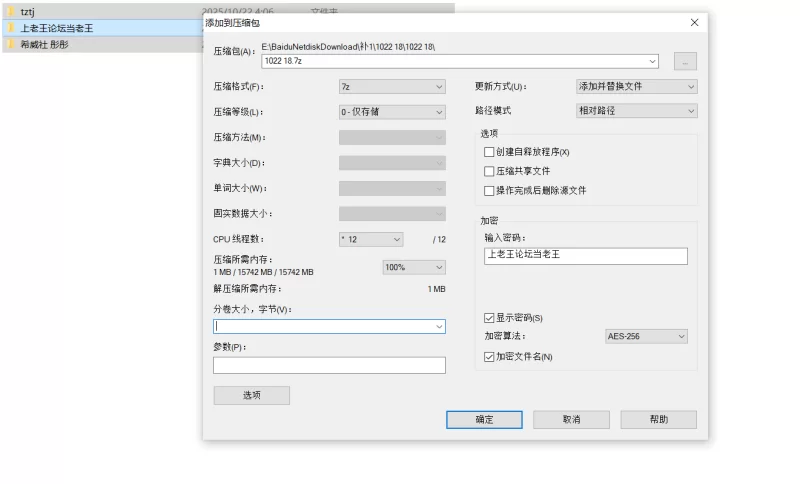Open 加密算法 AES-256 dropdown
800x484 pixels.
click(646, 337)
